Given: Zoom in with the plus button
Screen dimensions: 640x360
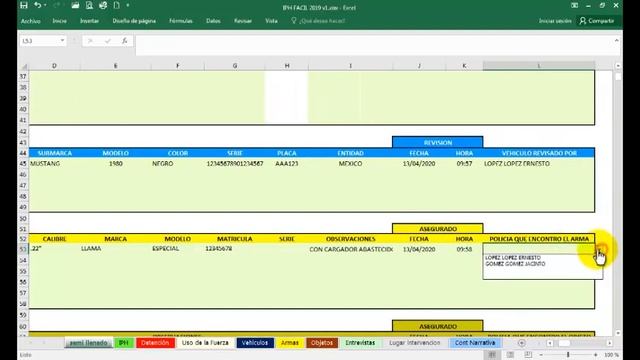Looking at the screenshot, I should click(x=596, y=355).
